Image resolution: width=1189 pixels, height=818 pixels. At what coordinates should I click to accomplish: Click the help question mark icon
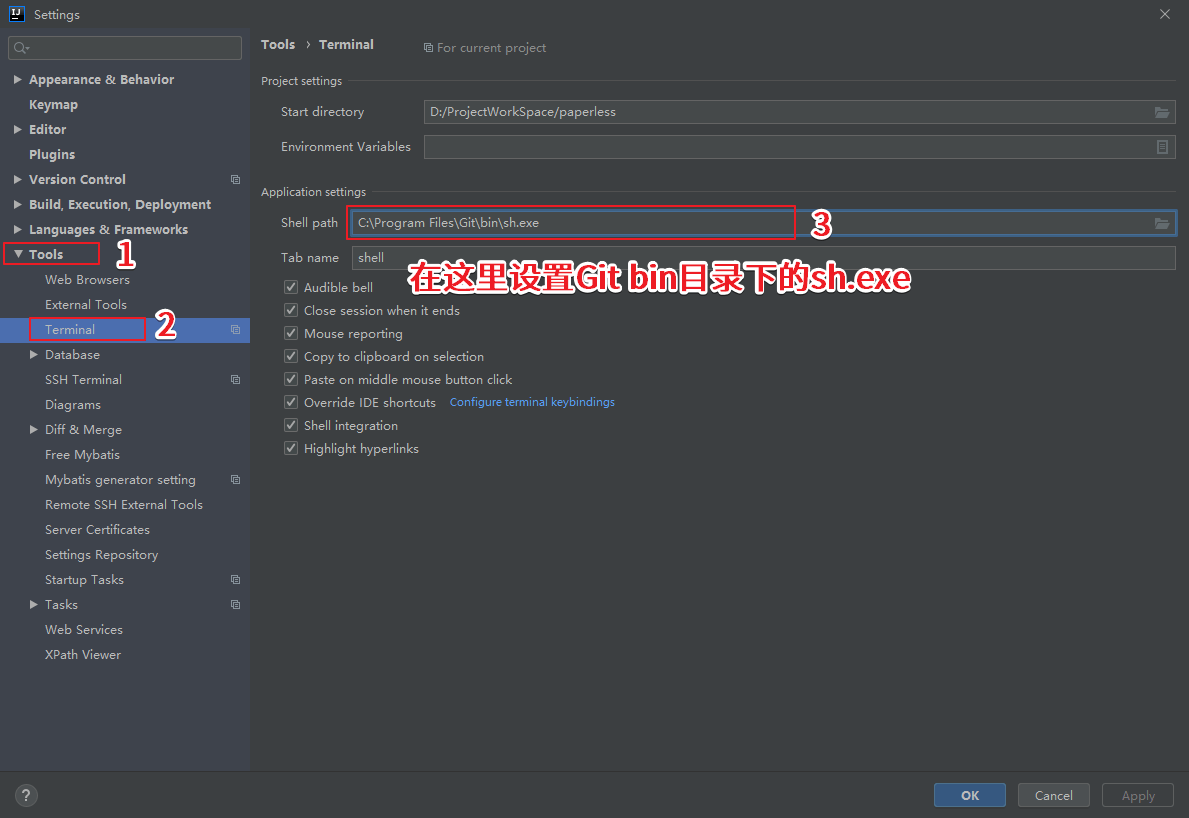click(x=27, y=796)
